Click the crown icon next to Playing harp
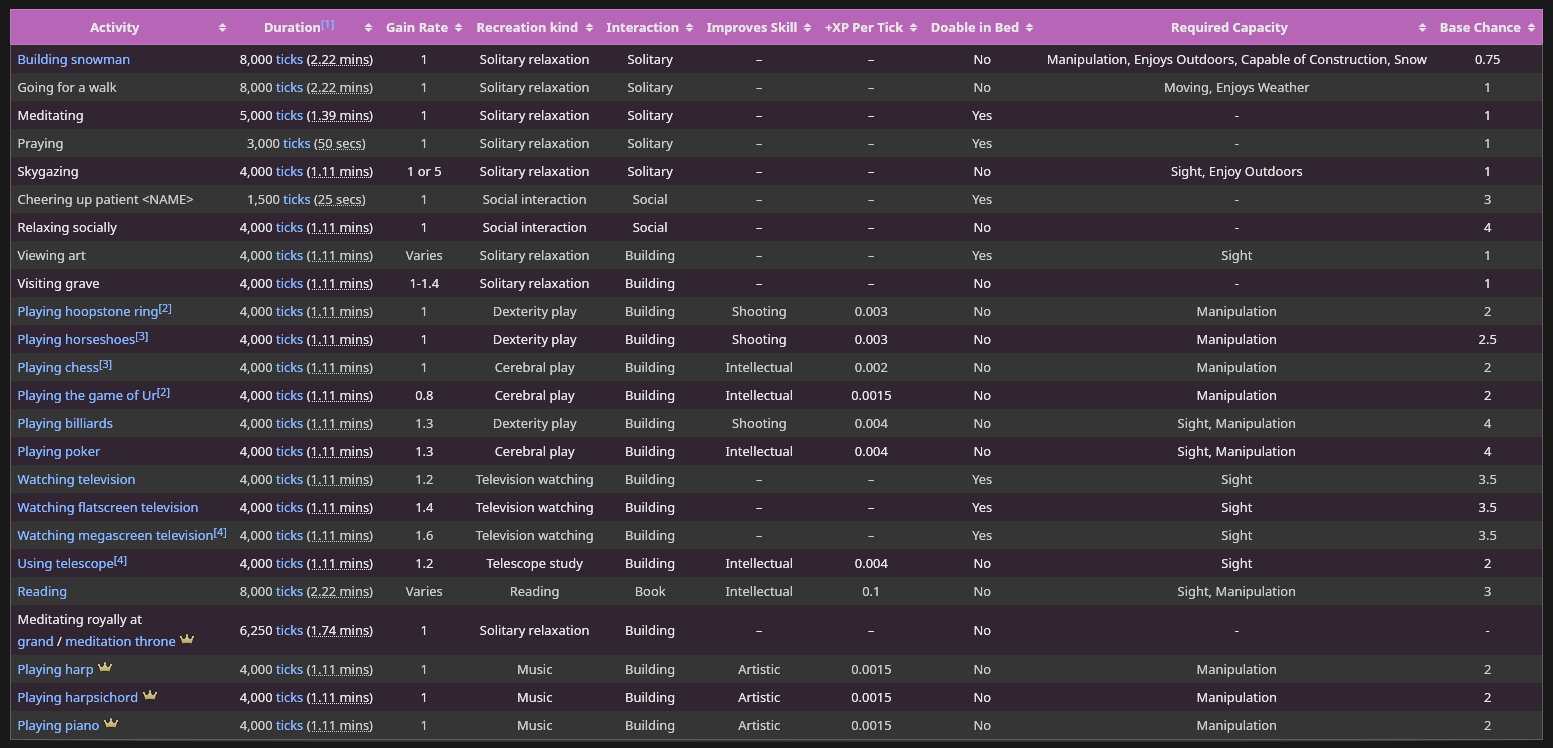This screenshot has height=748, width=1553. tap(105, 668)
